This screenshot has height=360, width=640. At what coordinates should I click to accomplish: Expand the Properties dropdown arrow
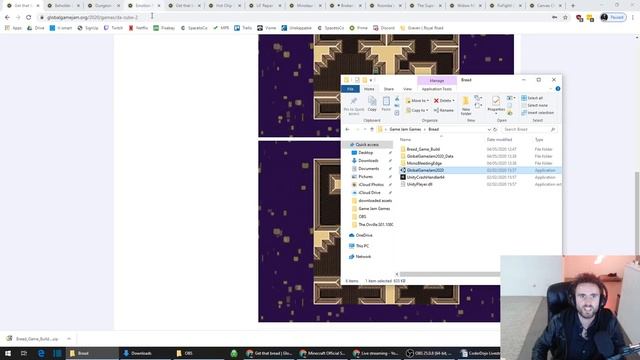(x=496, y=113)
